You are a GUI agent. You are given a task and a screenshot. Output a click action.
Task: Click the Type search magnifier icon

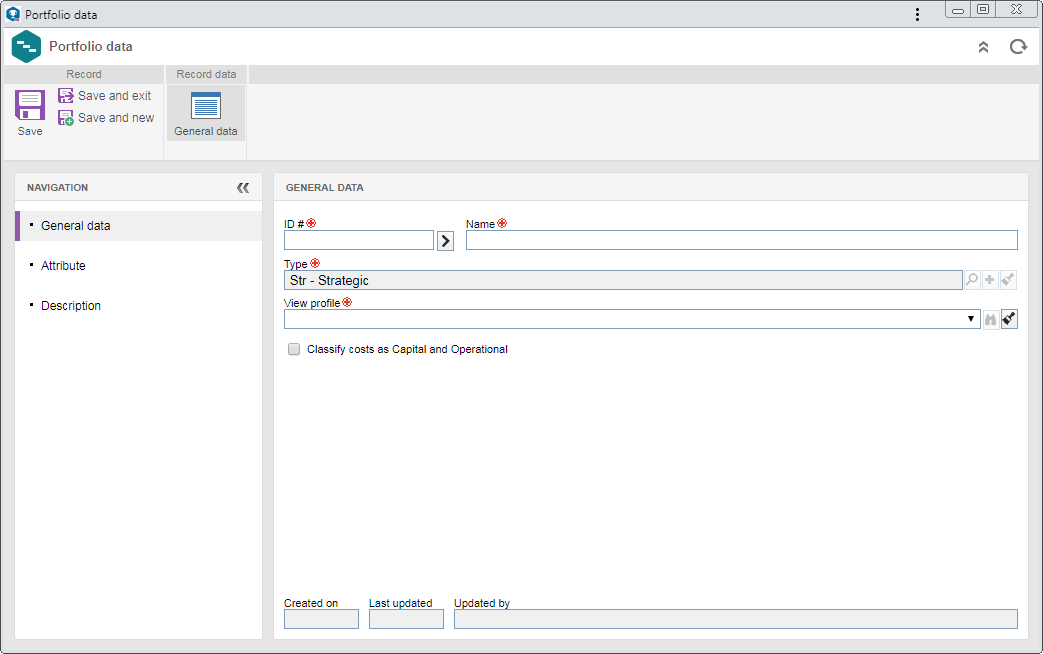pos(972,279)
